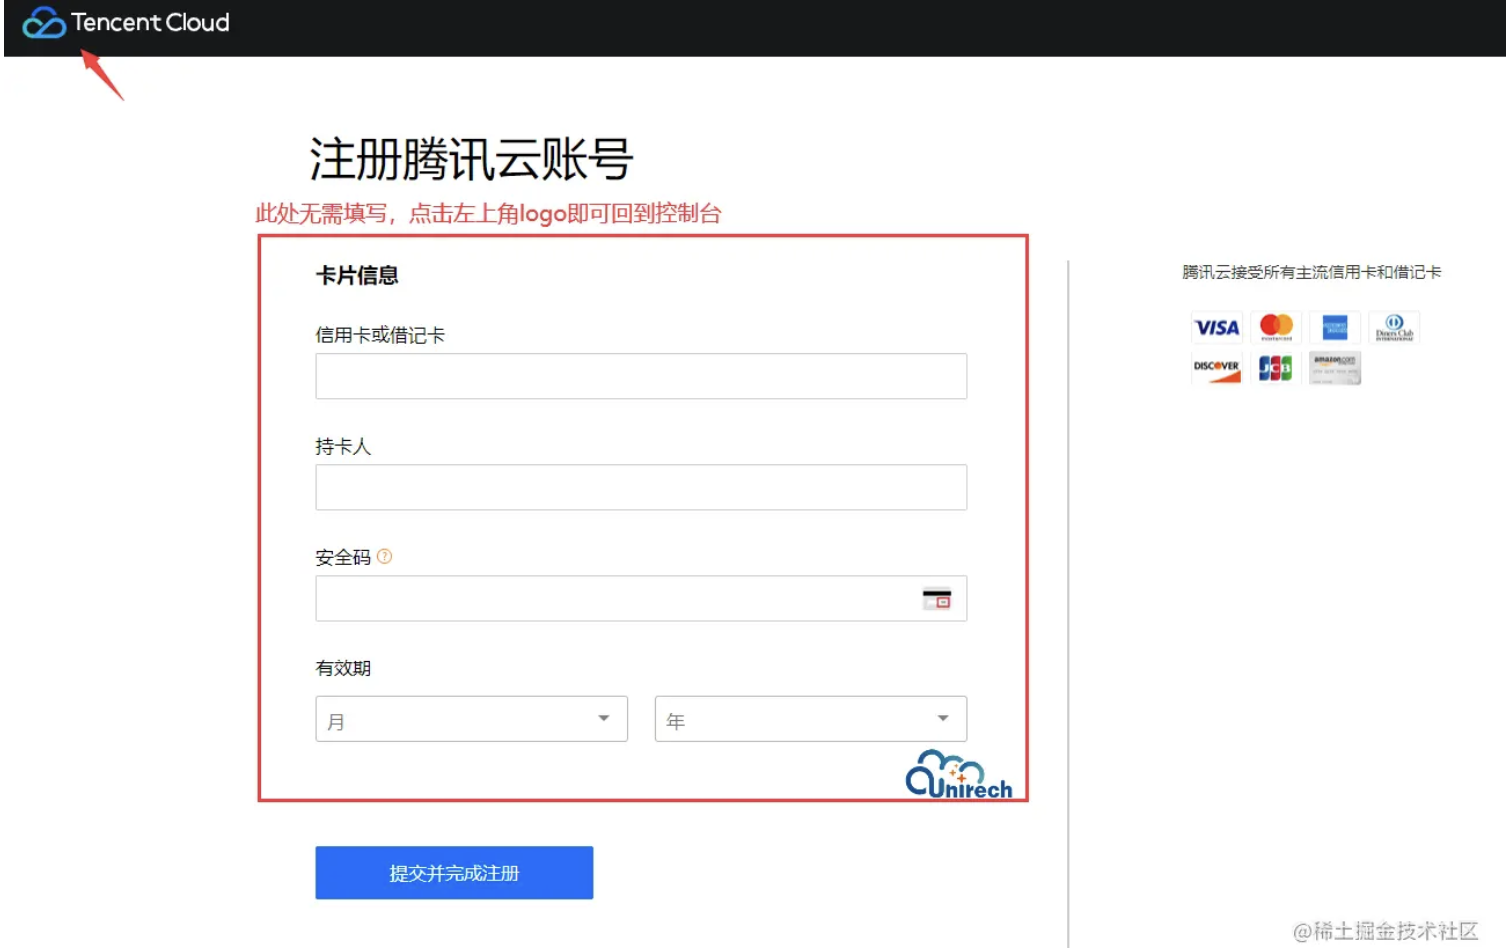Click the American Express card icon
The width and height of the screenshot is (1512, 948).
coord(1335,328)
